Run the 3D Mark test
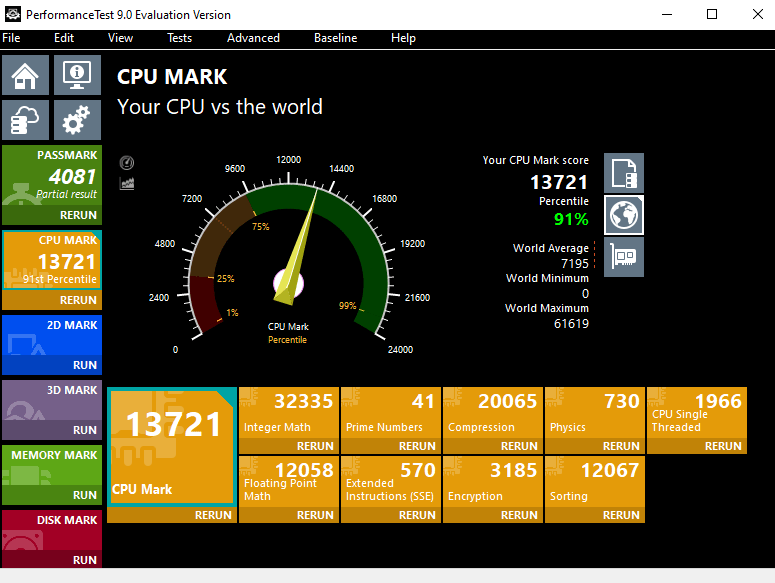775x583 pixels. click(52, 430)
